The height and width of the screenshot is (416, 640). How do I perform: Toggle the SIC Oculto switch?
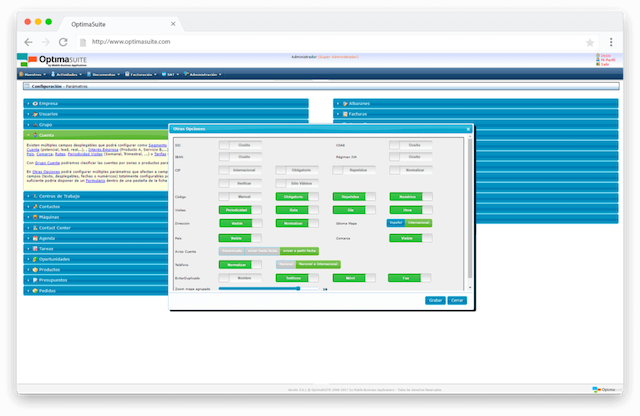point(240,145)
